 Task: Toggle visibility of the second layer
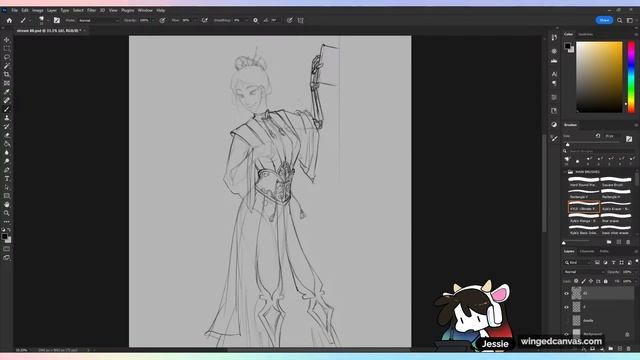pos(567,307)
